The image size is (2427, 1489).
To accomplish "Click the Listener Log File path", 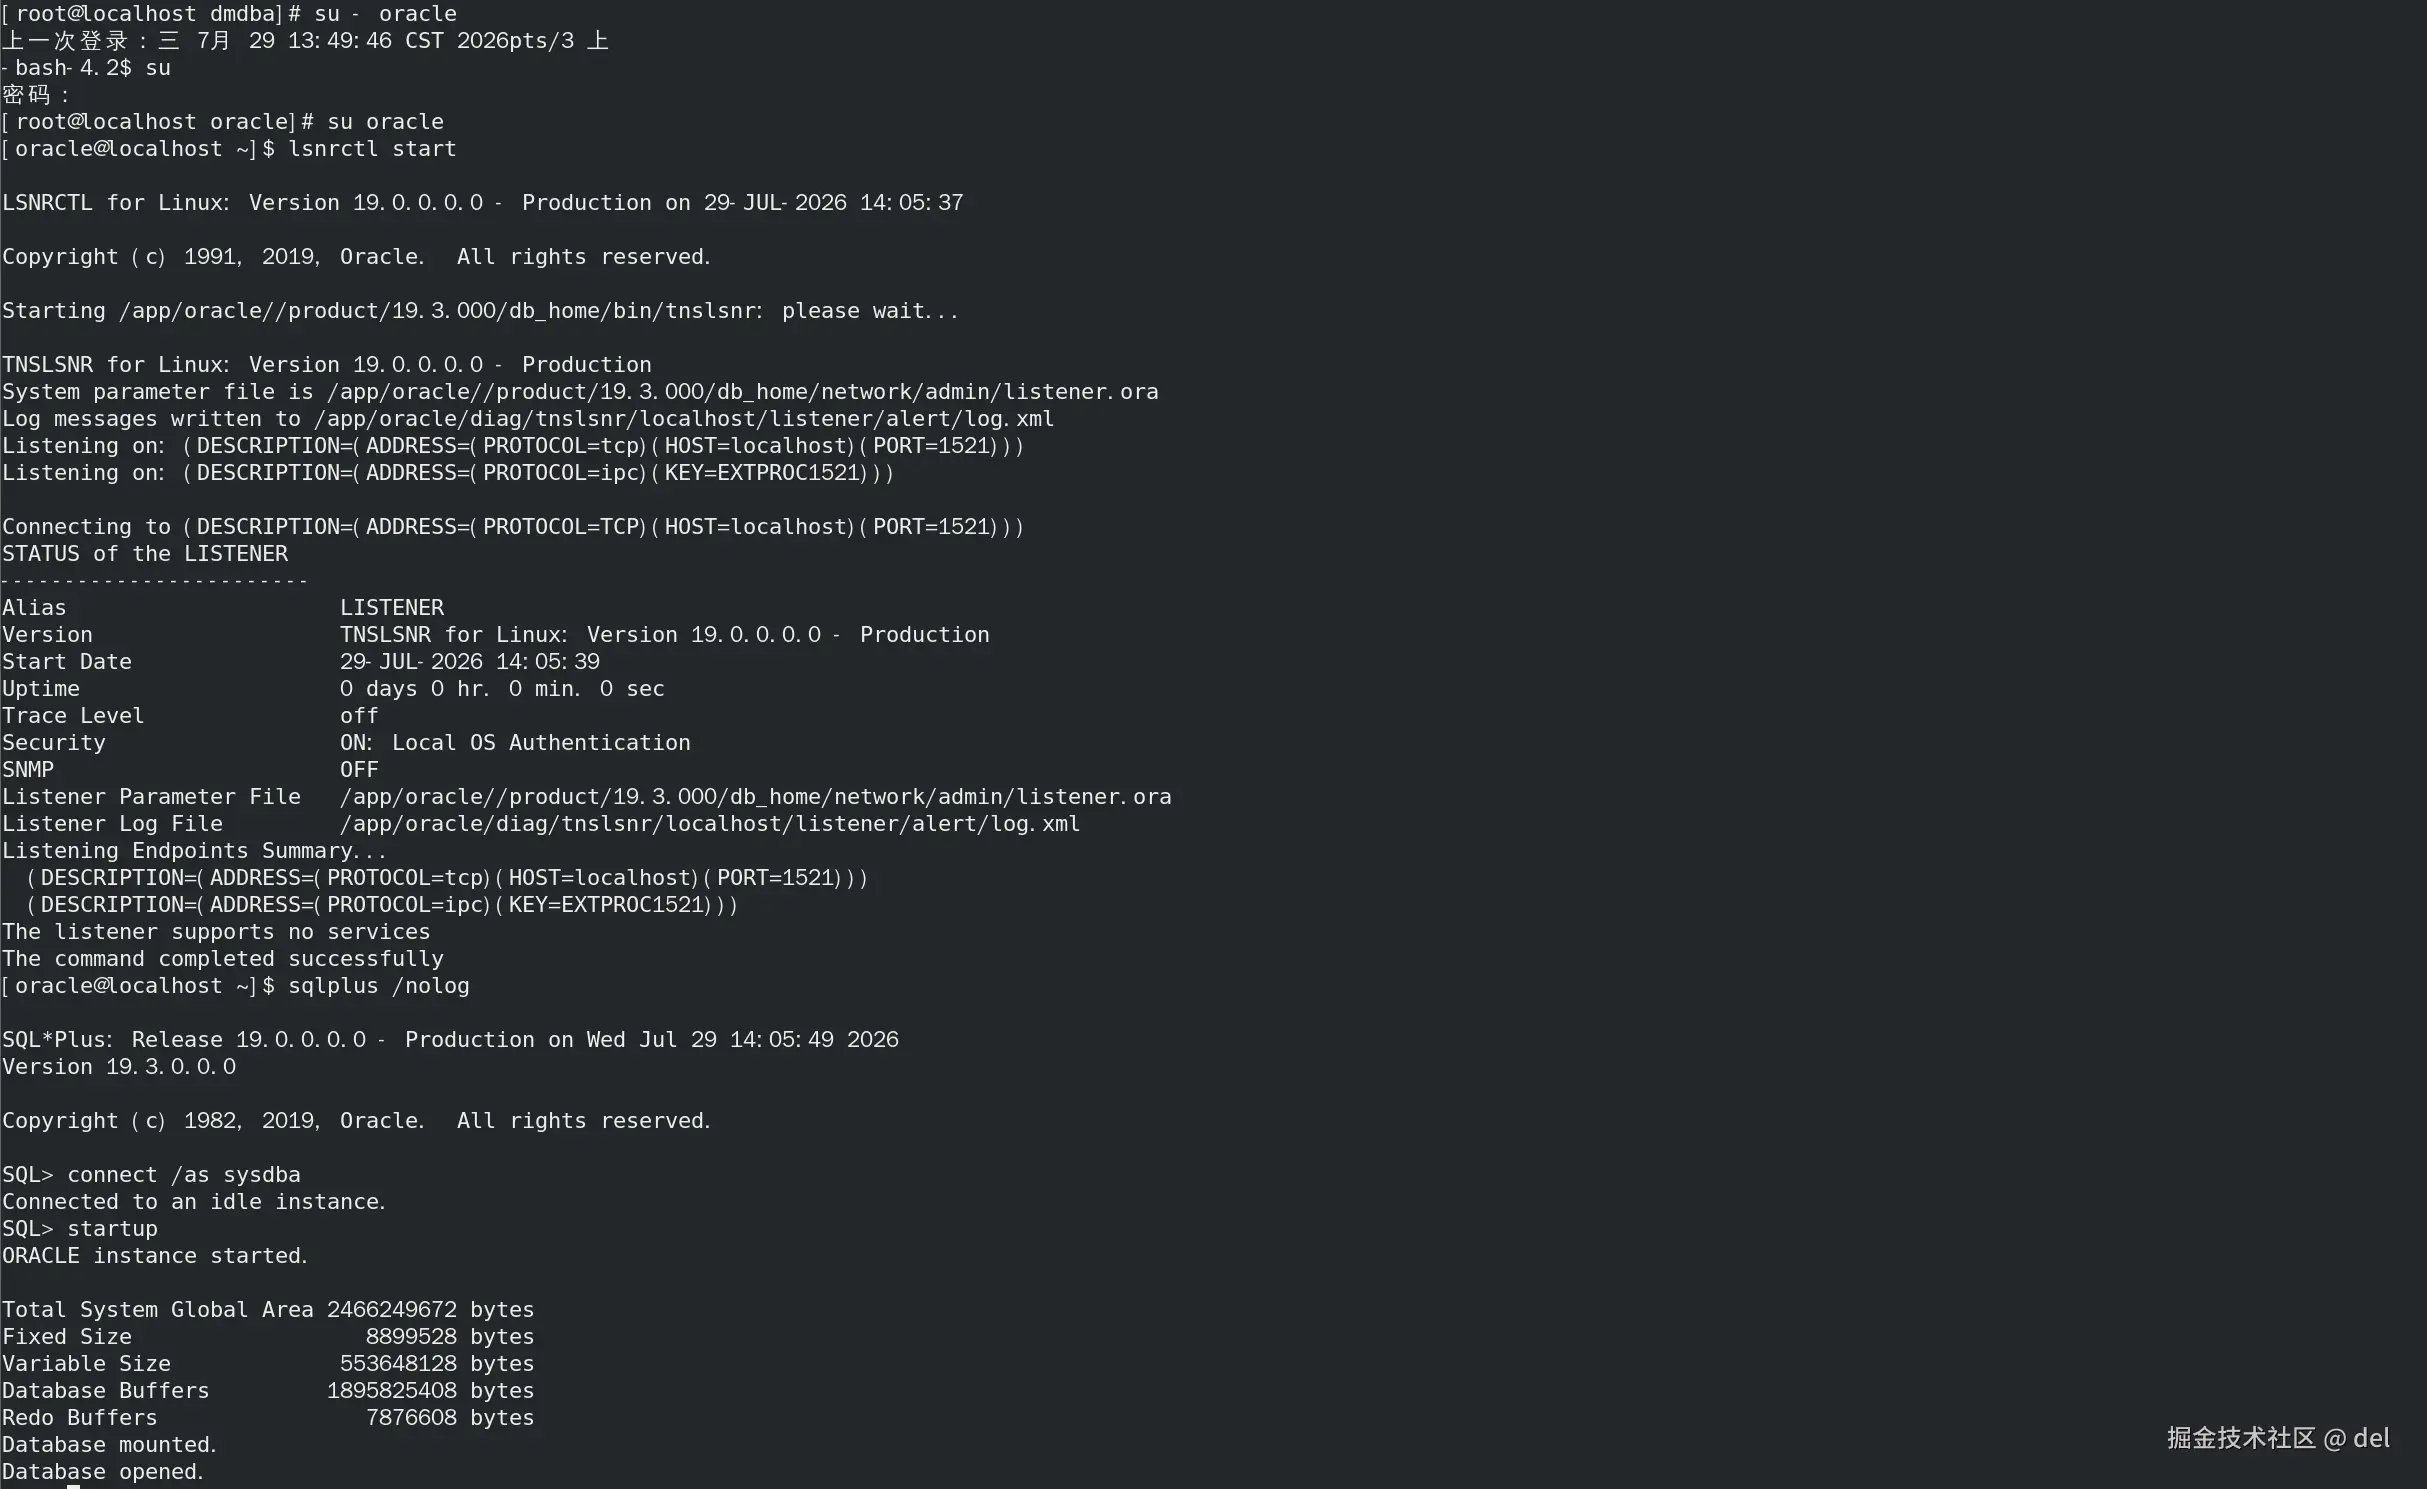I will [x=710, y=824].
